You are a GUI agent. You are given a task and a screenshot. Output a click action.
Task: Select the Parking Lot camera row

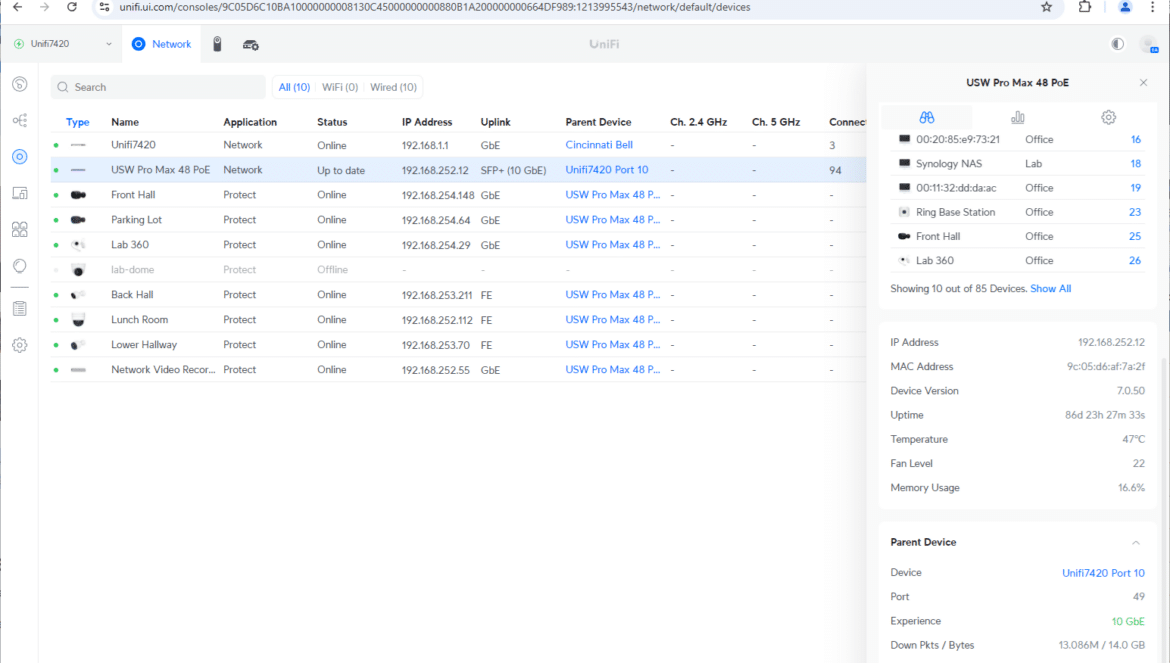coord(458,220)
